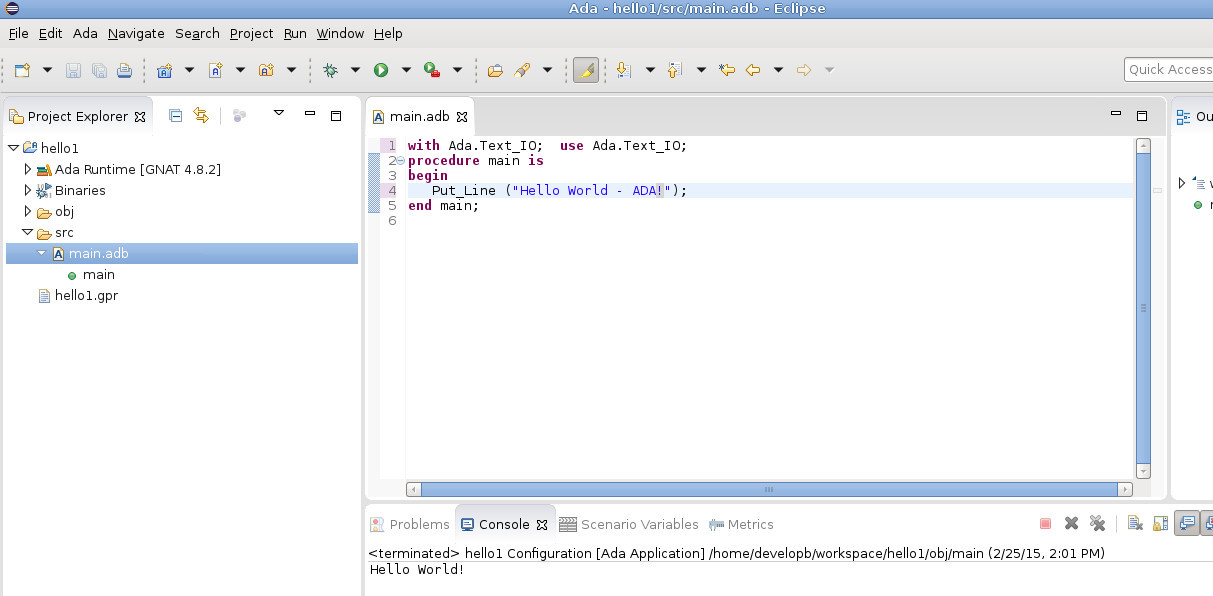Click the red Terminate console button

[x=1045, y=523]
